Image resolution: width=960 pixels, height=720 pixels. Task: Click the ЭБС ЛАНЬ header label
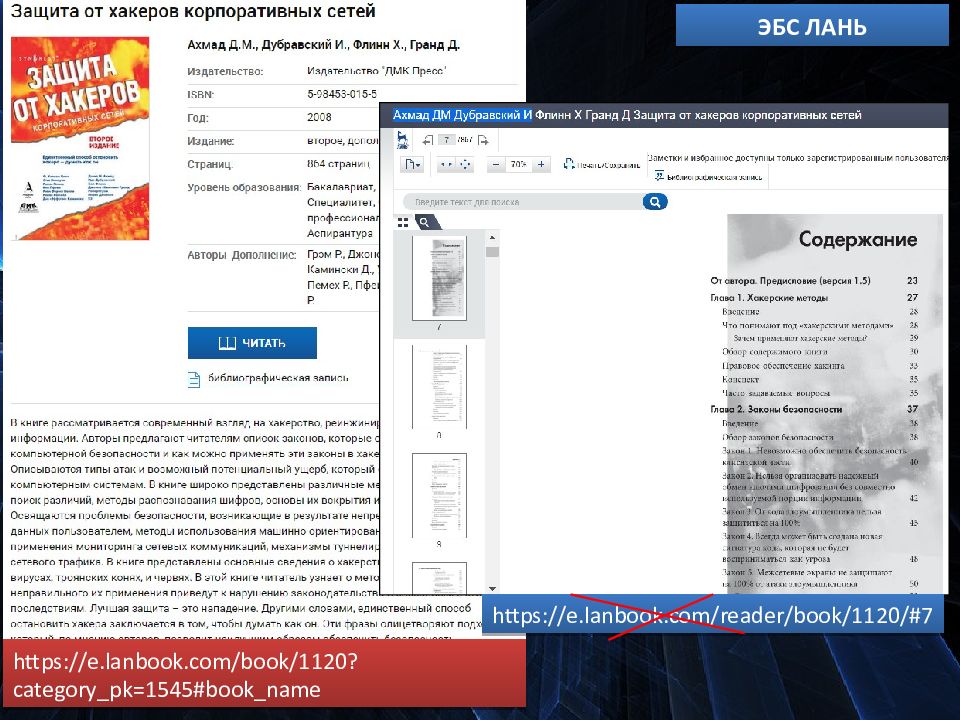[x=812, y=27]
